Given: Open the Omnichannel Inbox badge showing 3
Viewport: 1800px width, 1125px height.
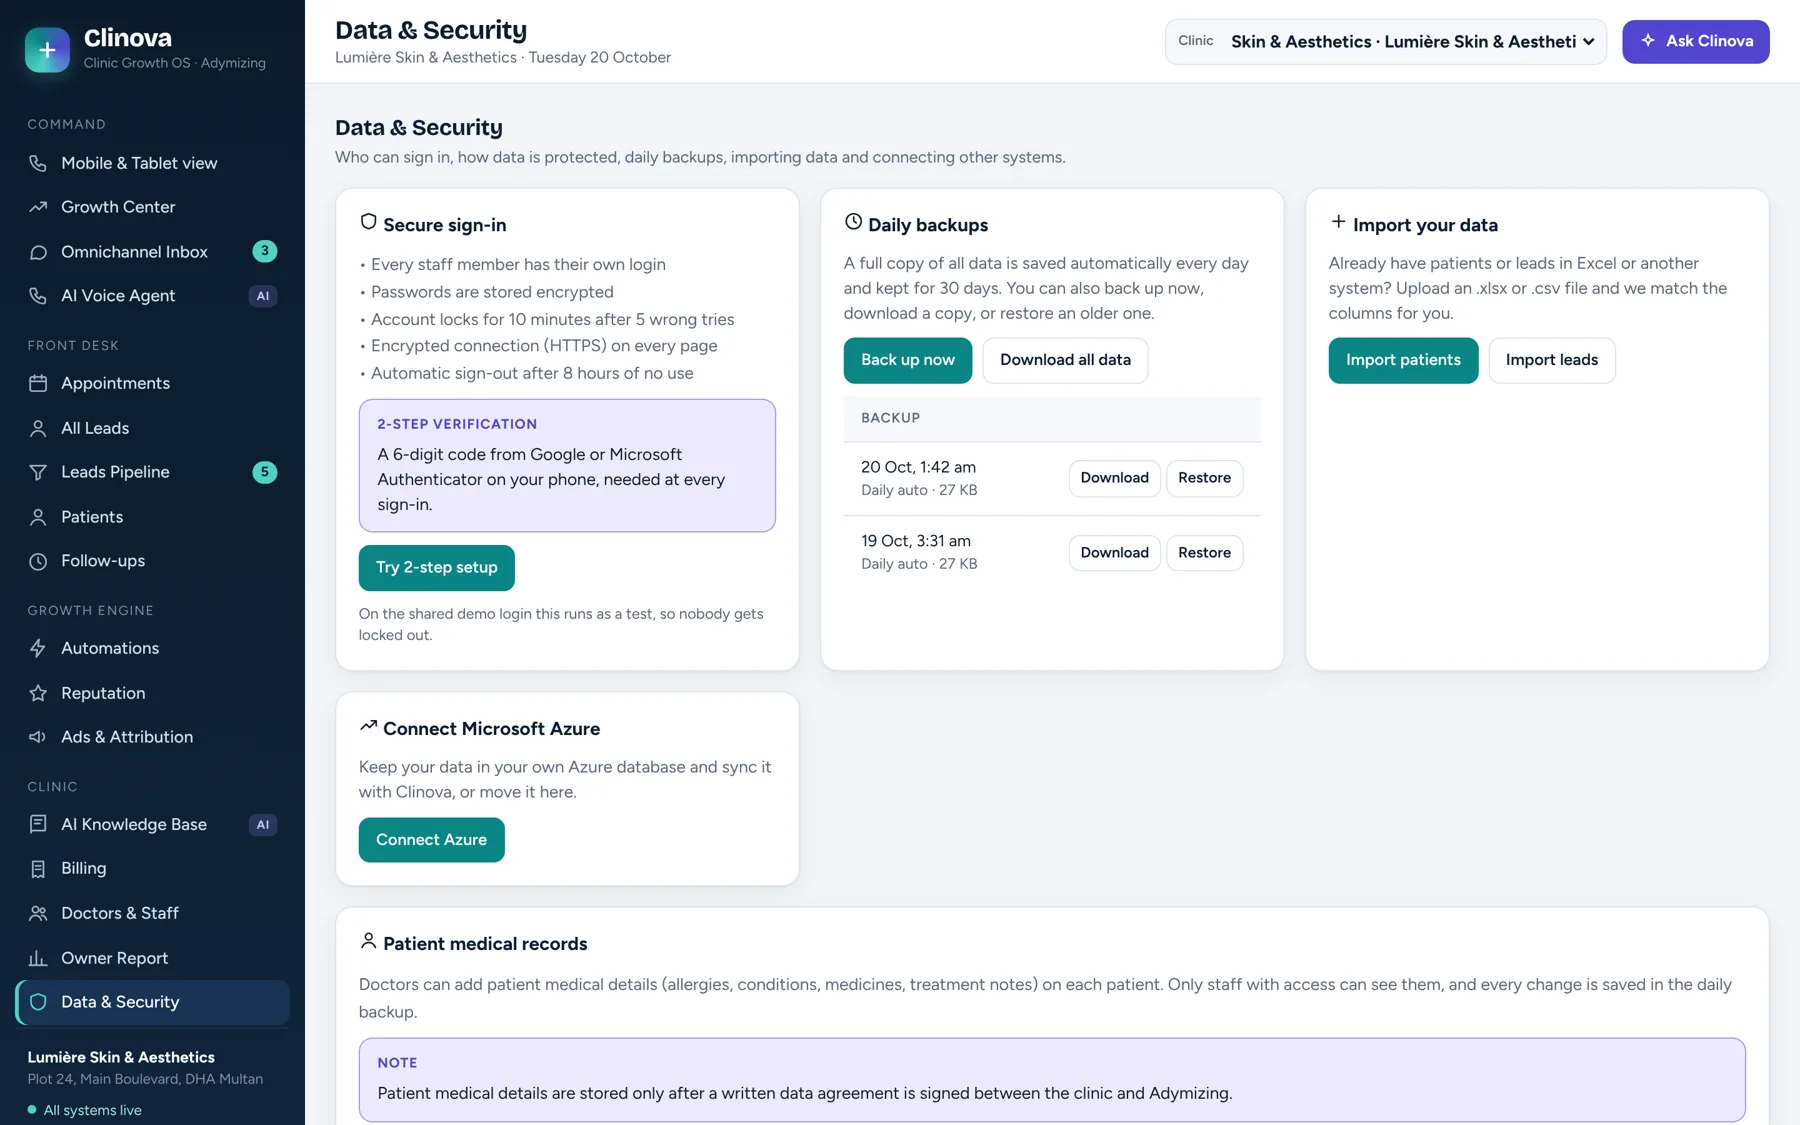Looking at the screenshot, I should tap(264, 251).
